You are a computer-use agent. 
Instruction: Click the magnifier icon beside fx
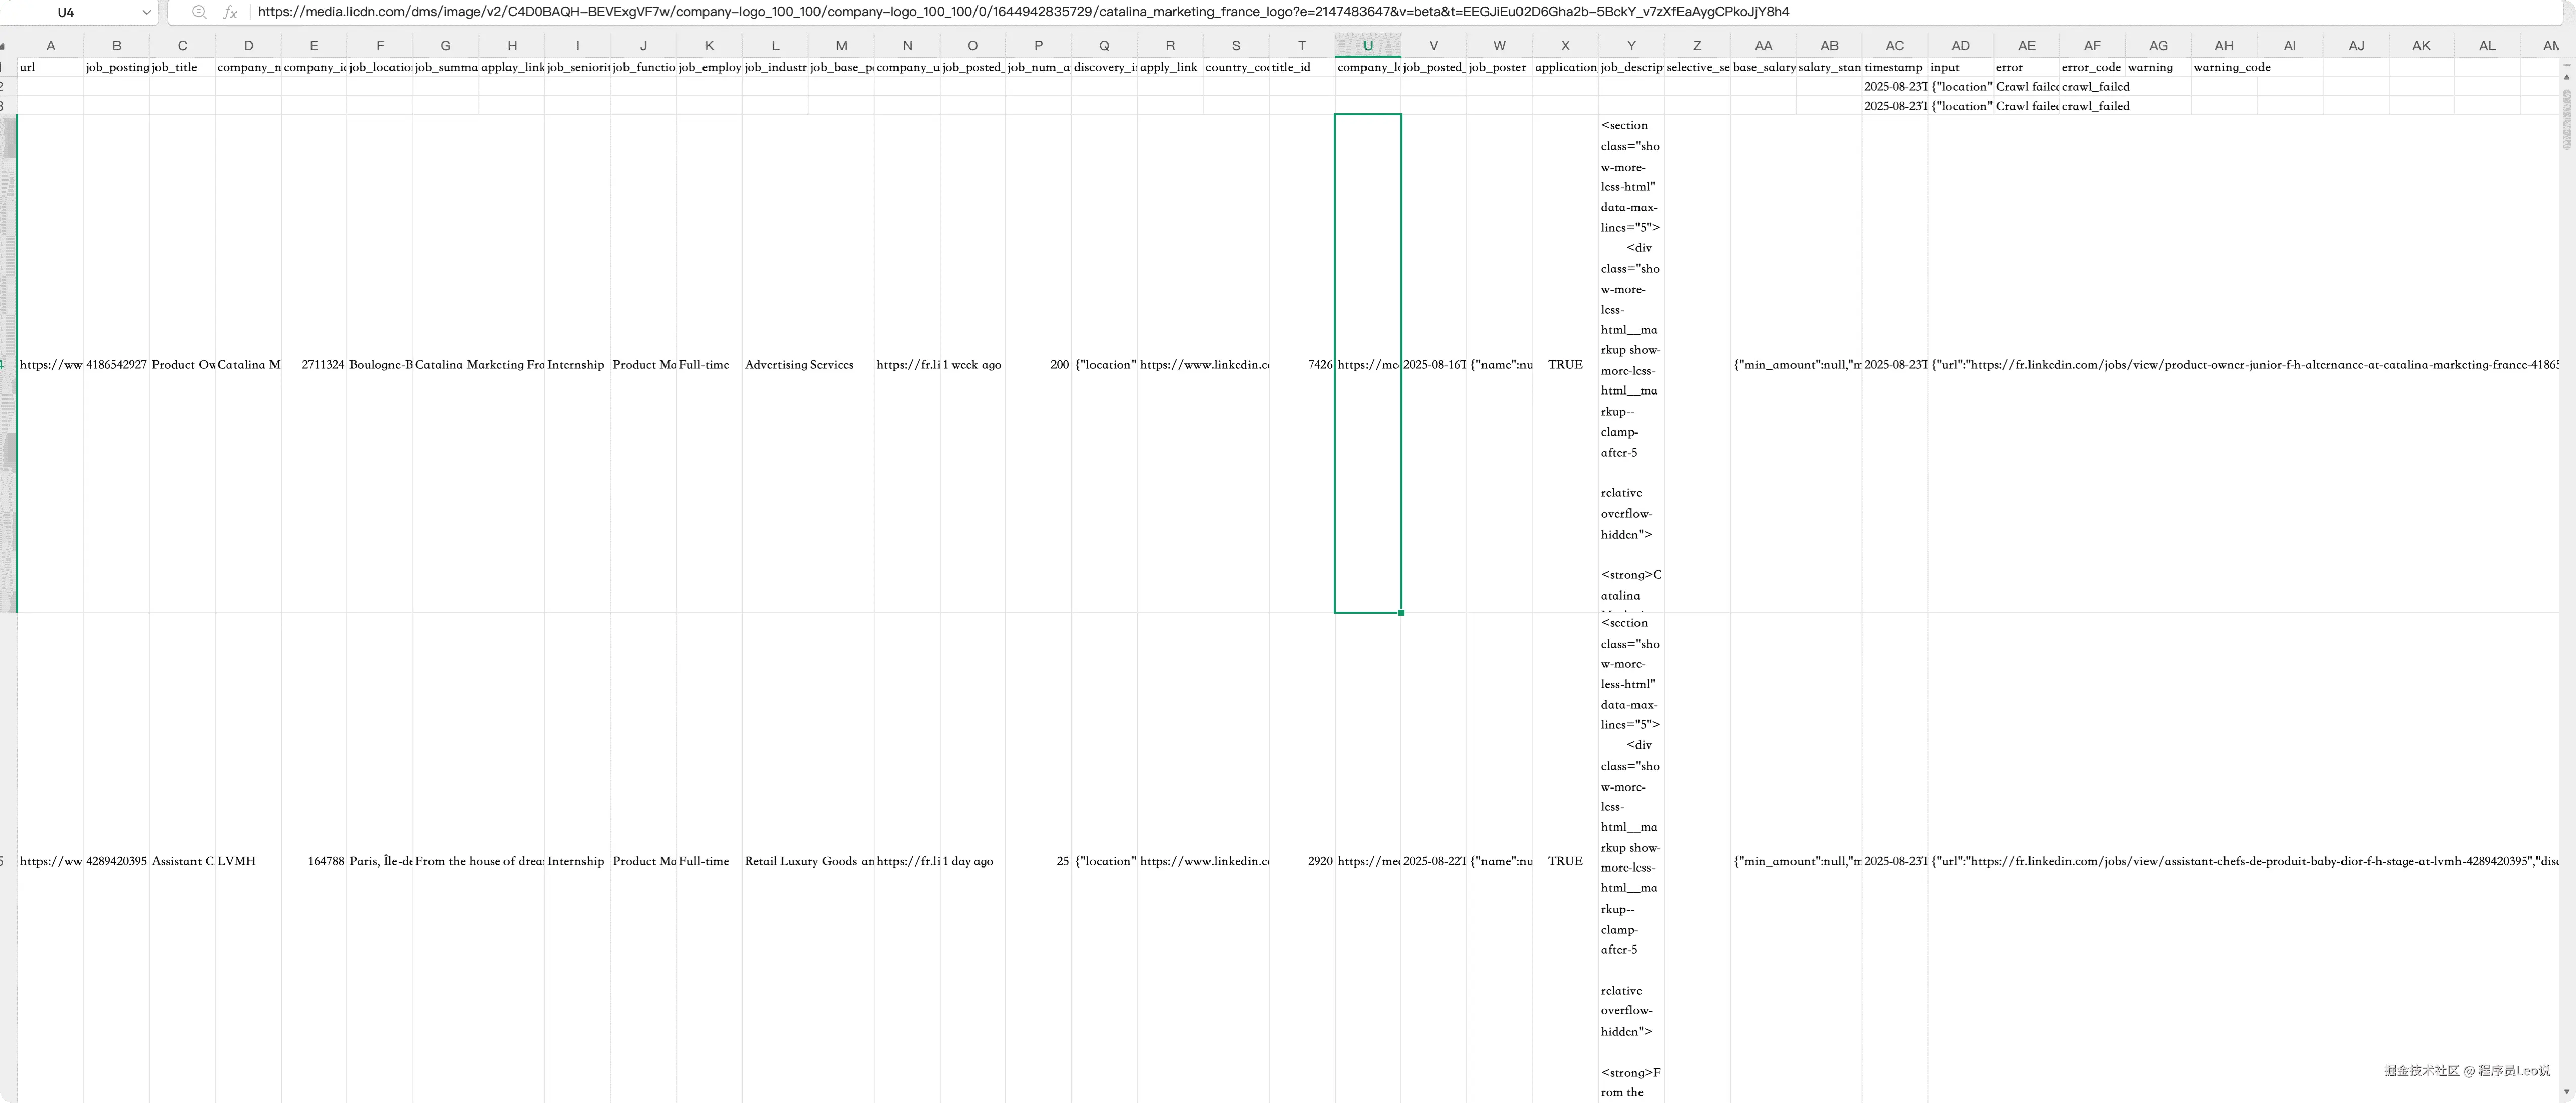click(x=199, y=12)
